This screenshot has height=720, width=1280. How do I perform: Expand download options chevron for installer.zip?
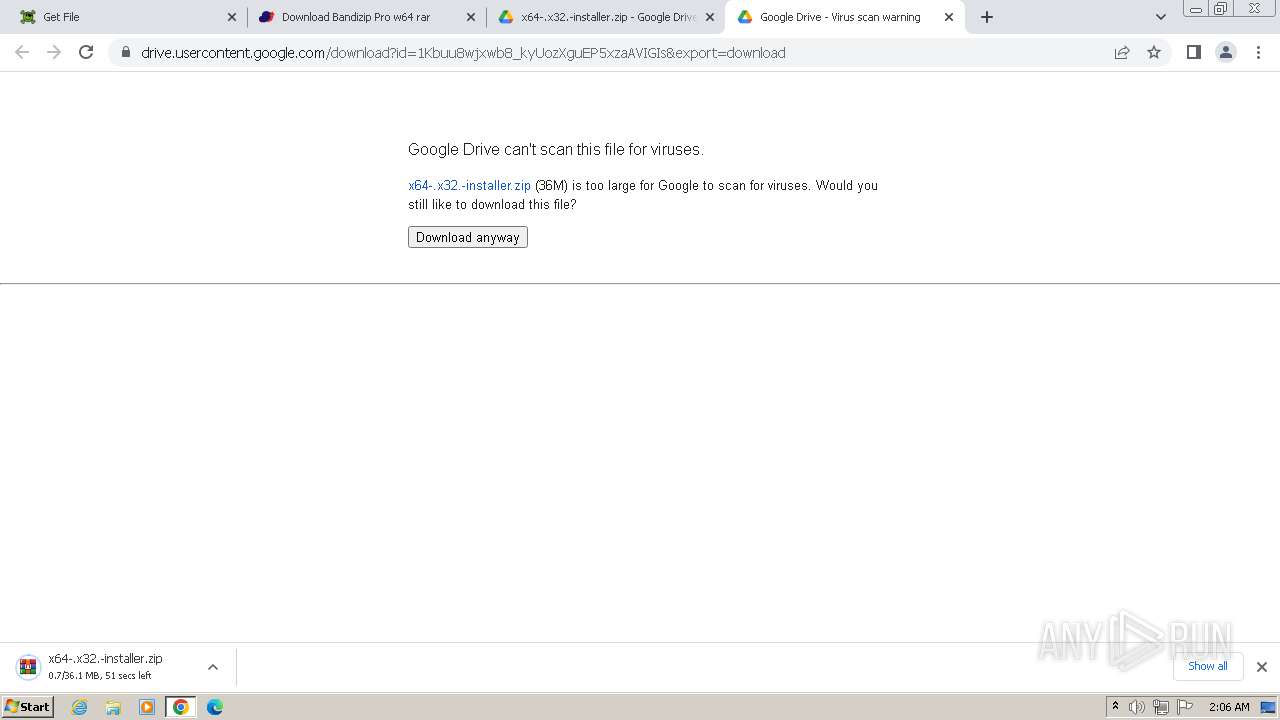tap(212, 667)
